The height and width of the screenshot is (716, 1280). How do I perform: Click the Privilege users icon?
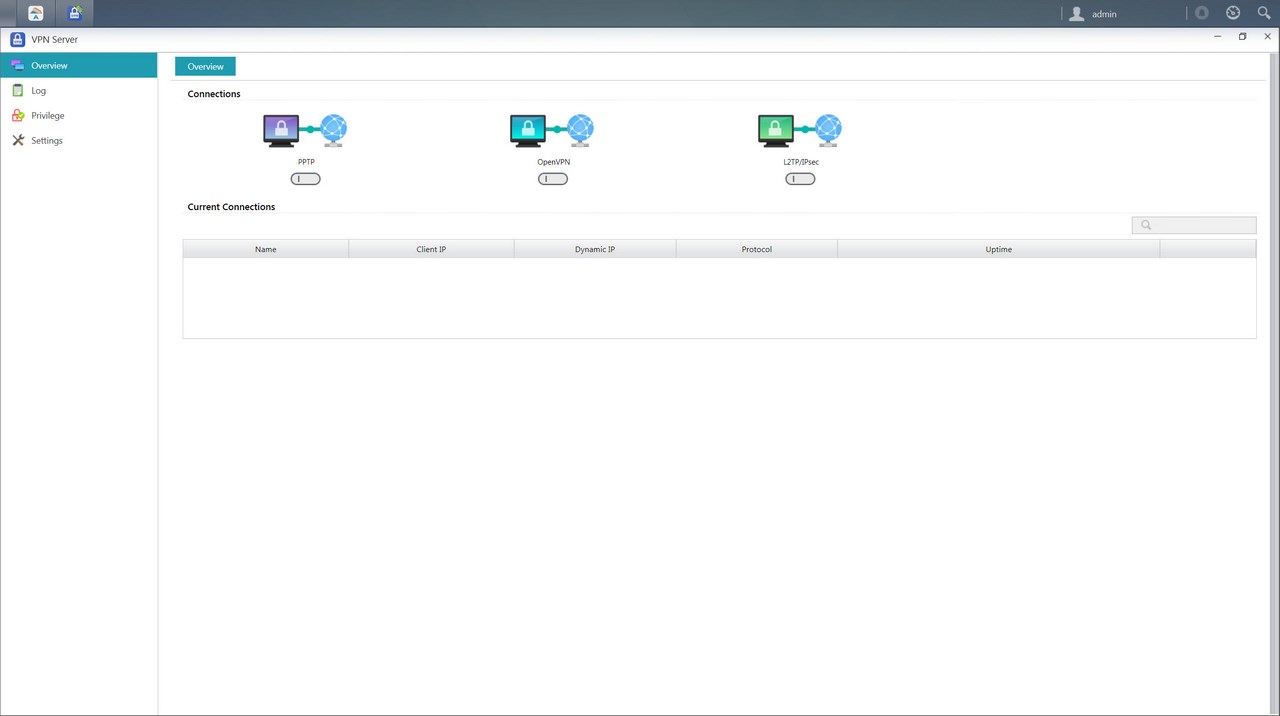pyautogui.click(x=18, y=115)
